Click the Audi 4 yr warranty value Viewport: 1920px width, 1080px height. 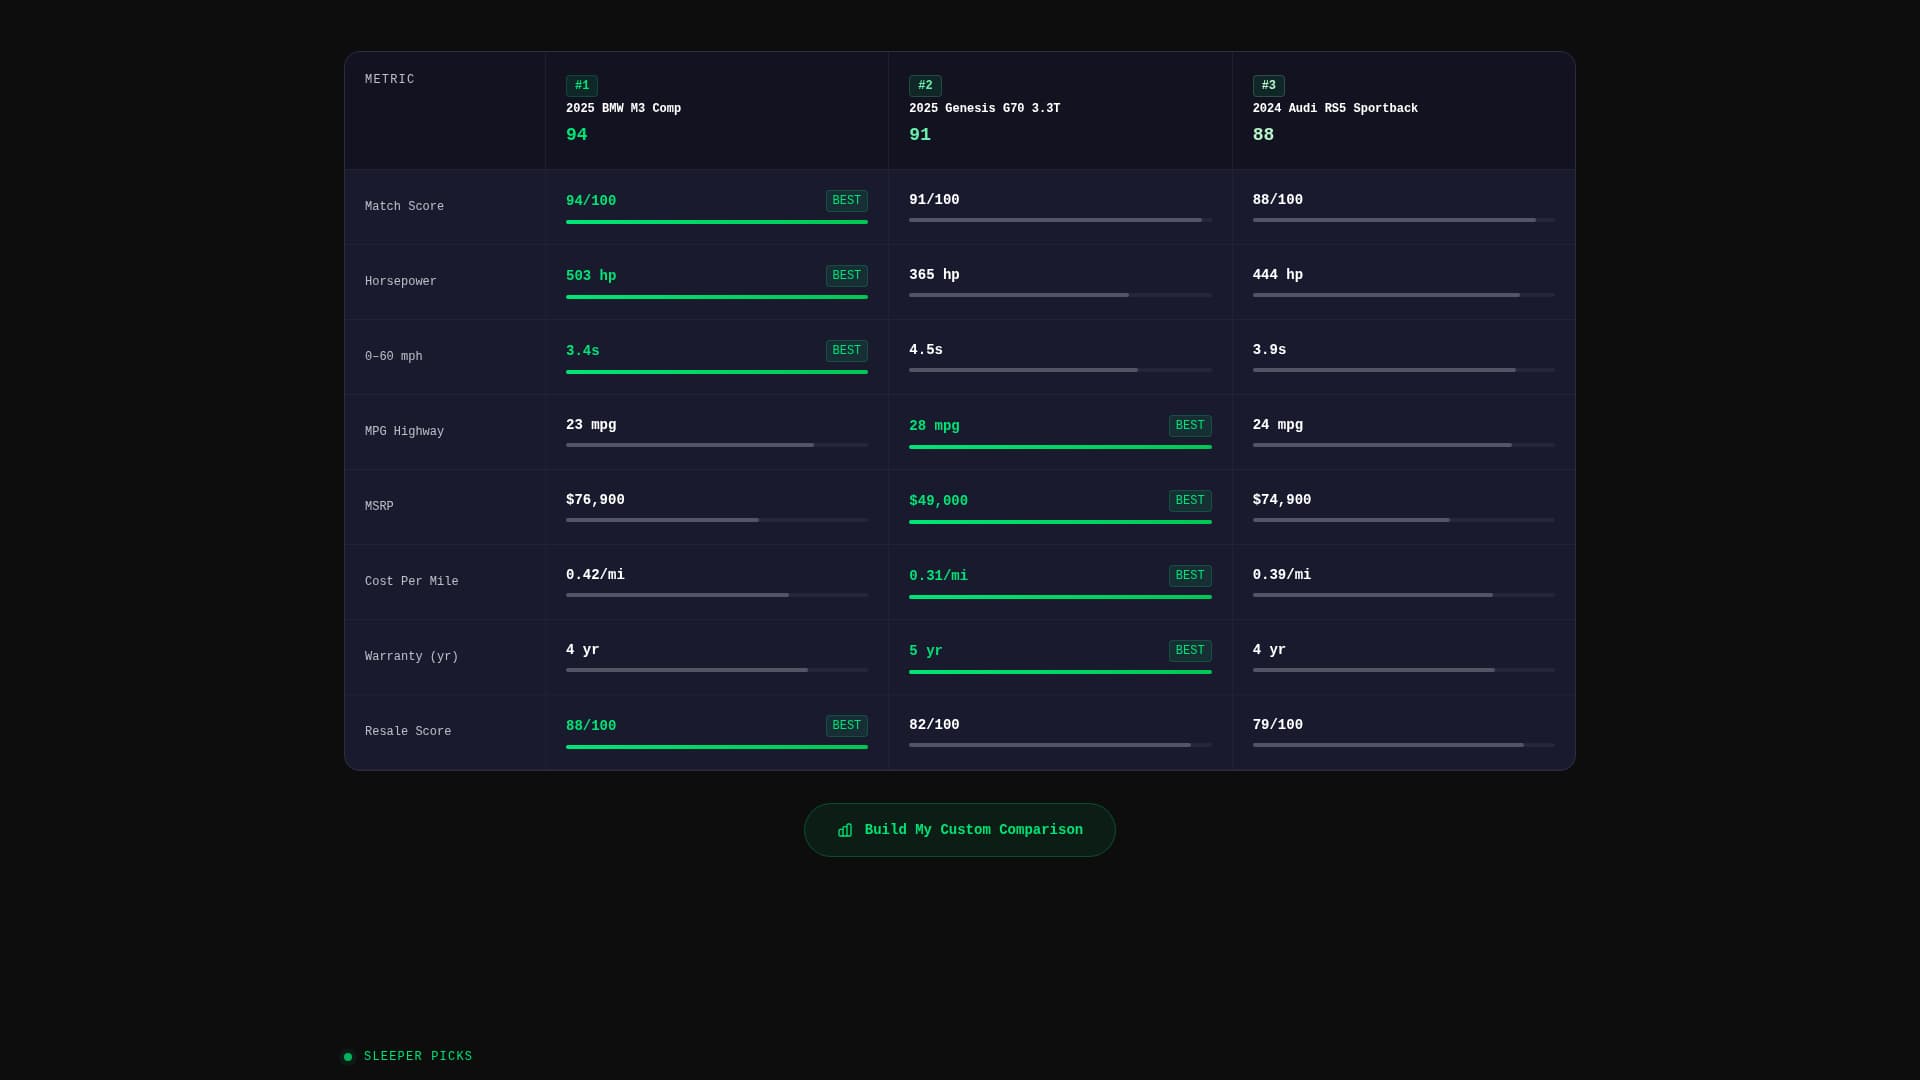(1269, 650)
